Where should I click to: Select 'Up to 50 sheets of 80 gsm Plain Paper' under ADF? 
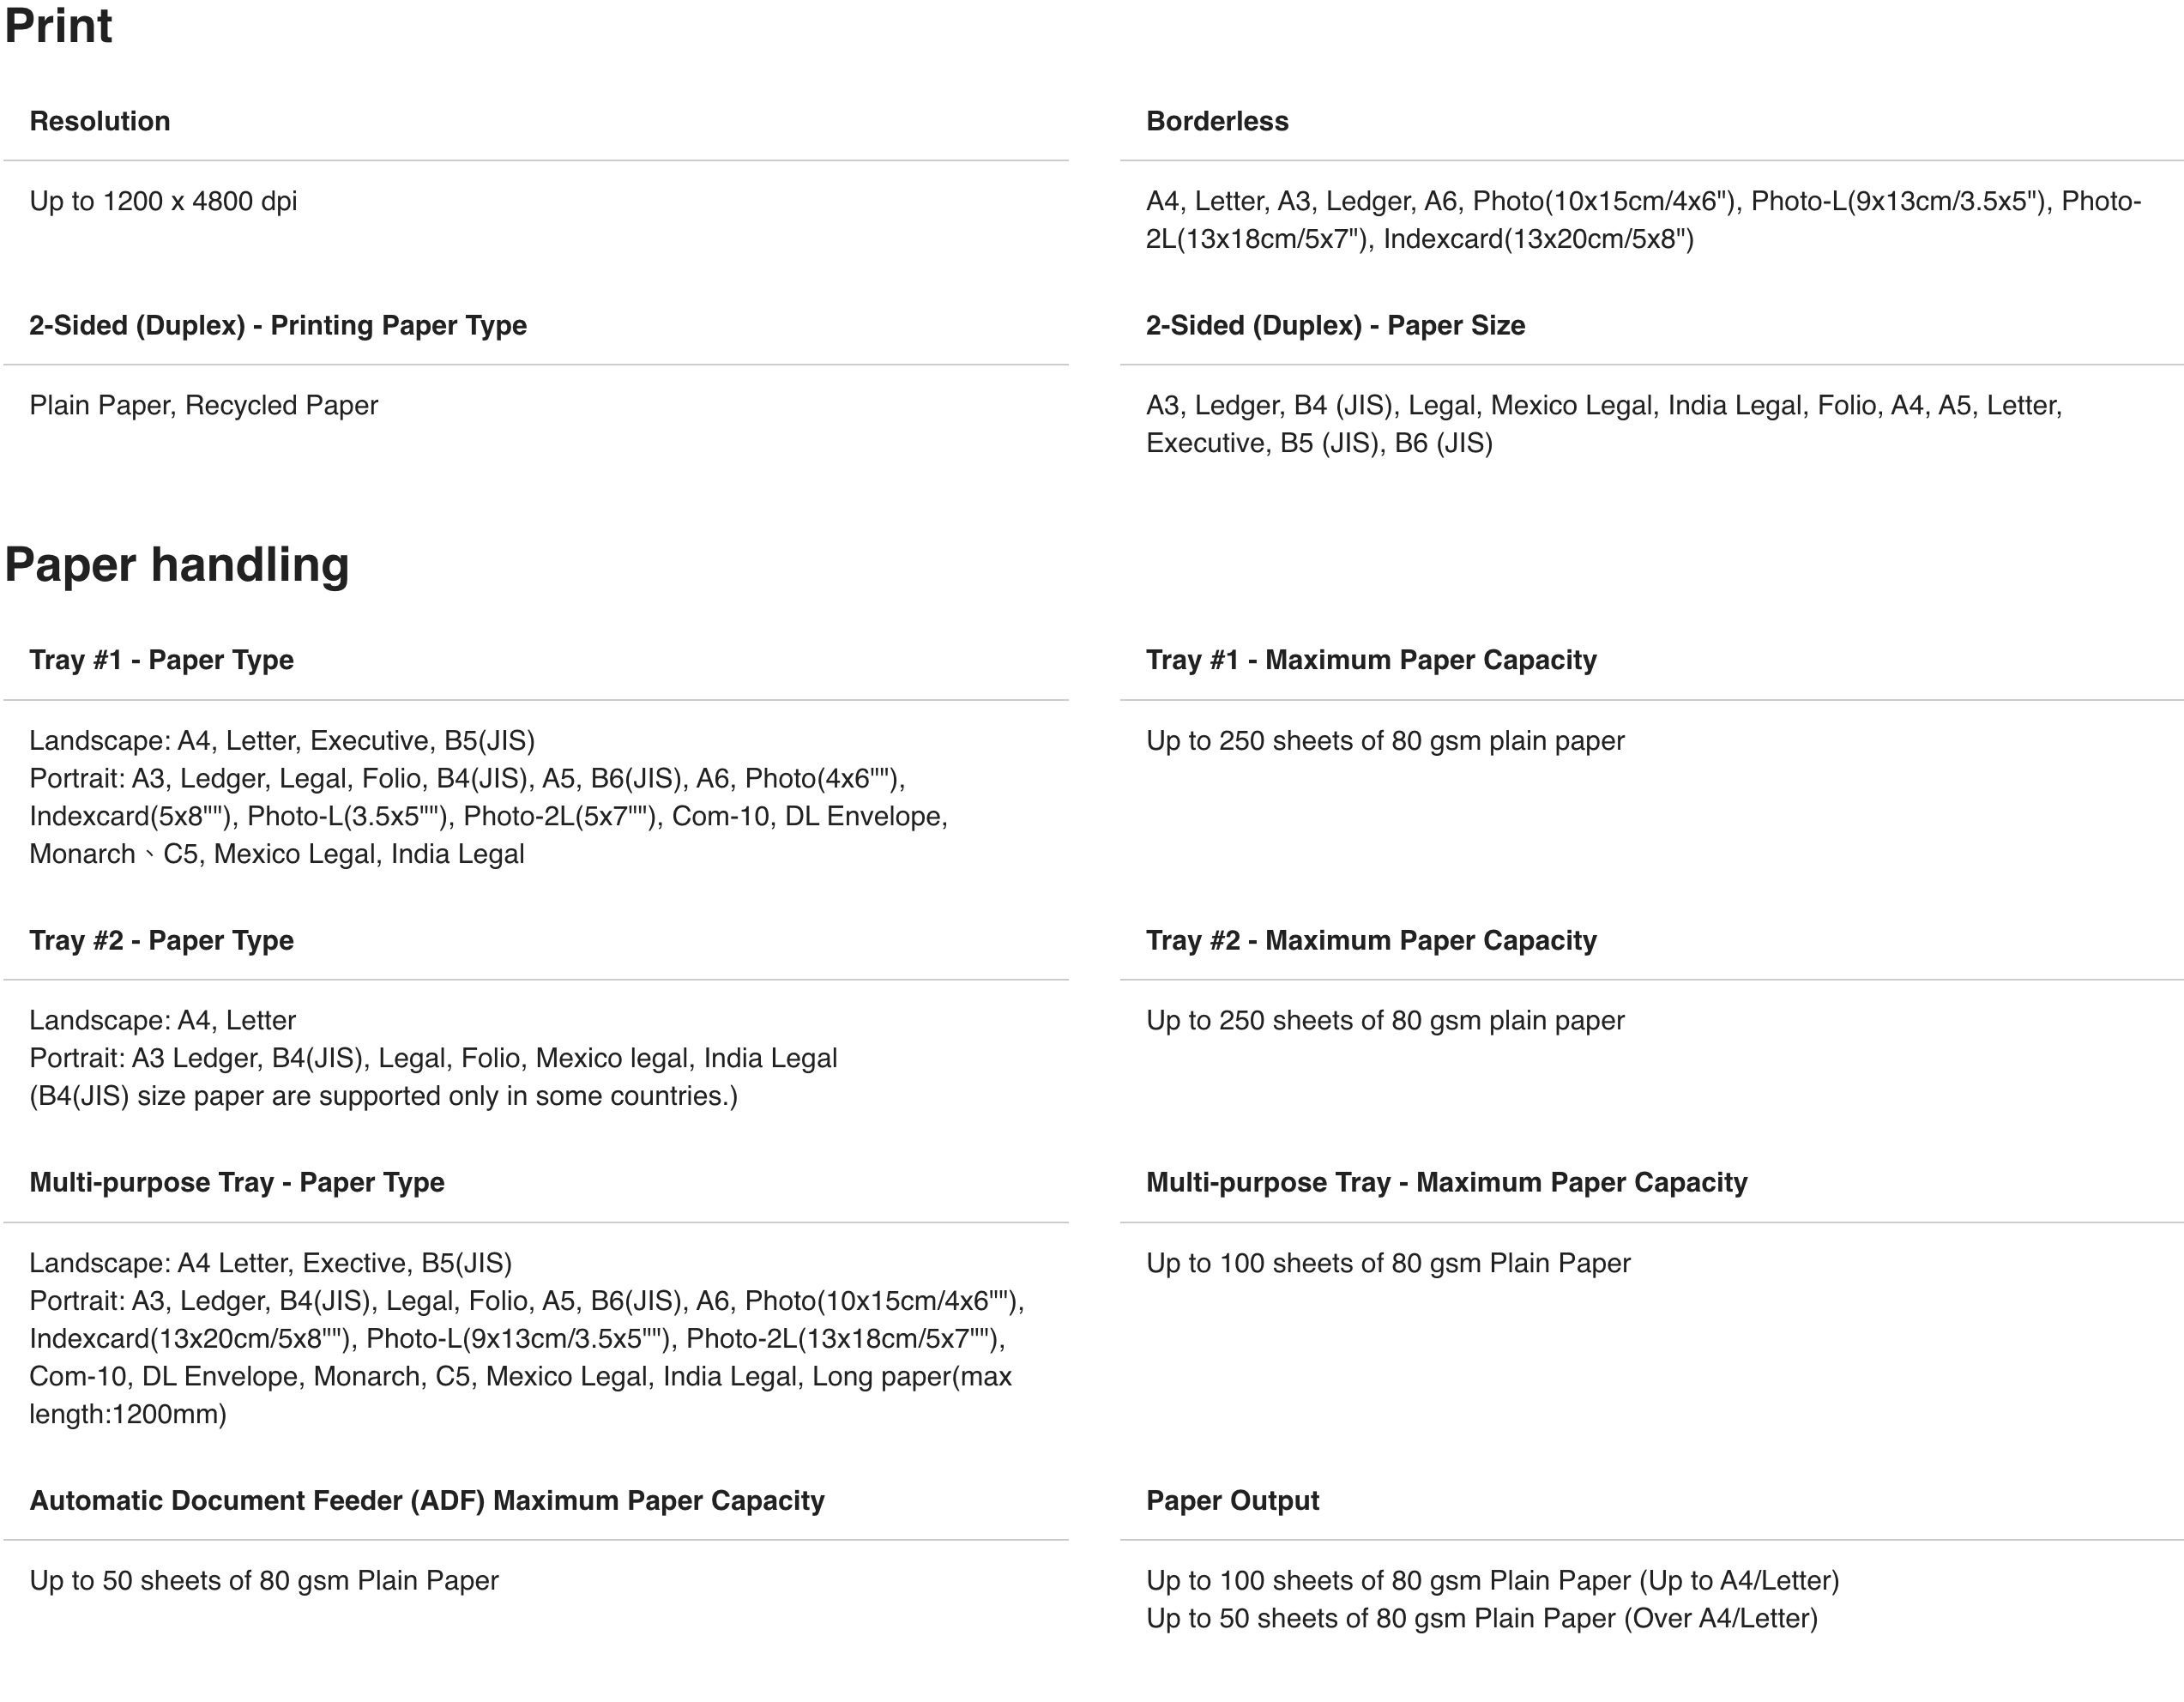[x=264, y=1580]
